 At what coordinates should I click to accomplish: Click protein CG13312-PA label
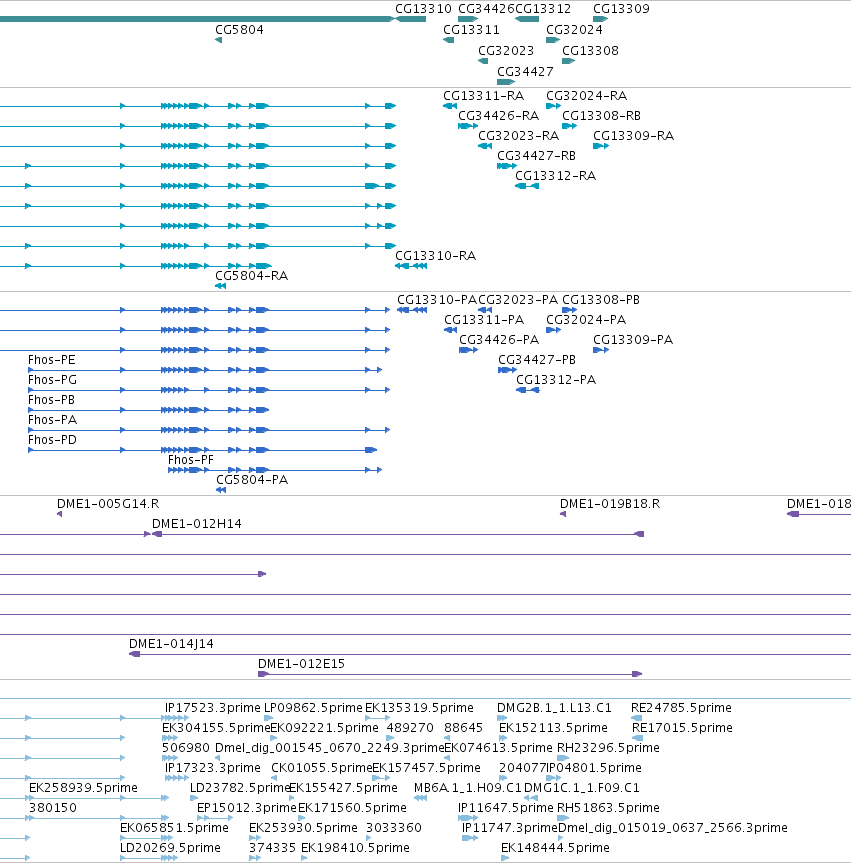coord(555,380)
